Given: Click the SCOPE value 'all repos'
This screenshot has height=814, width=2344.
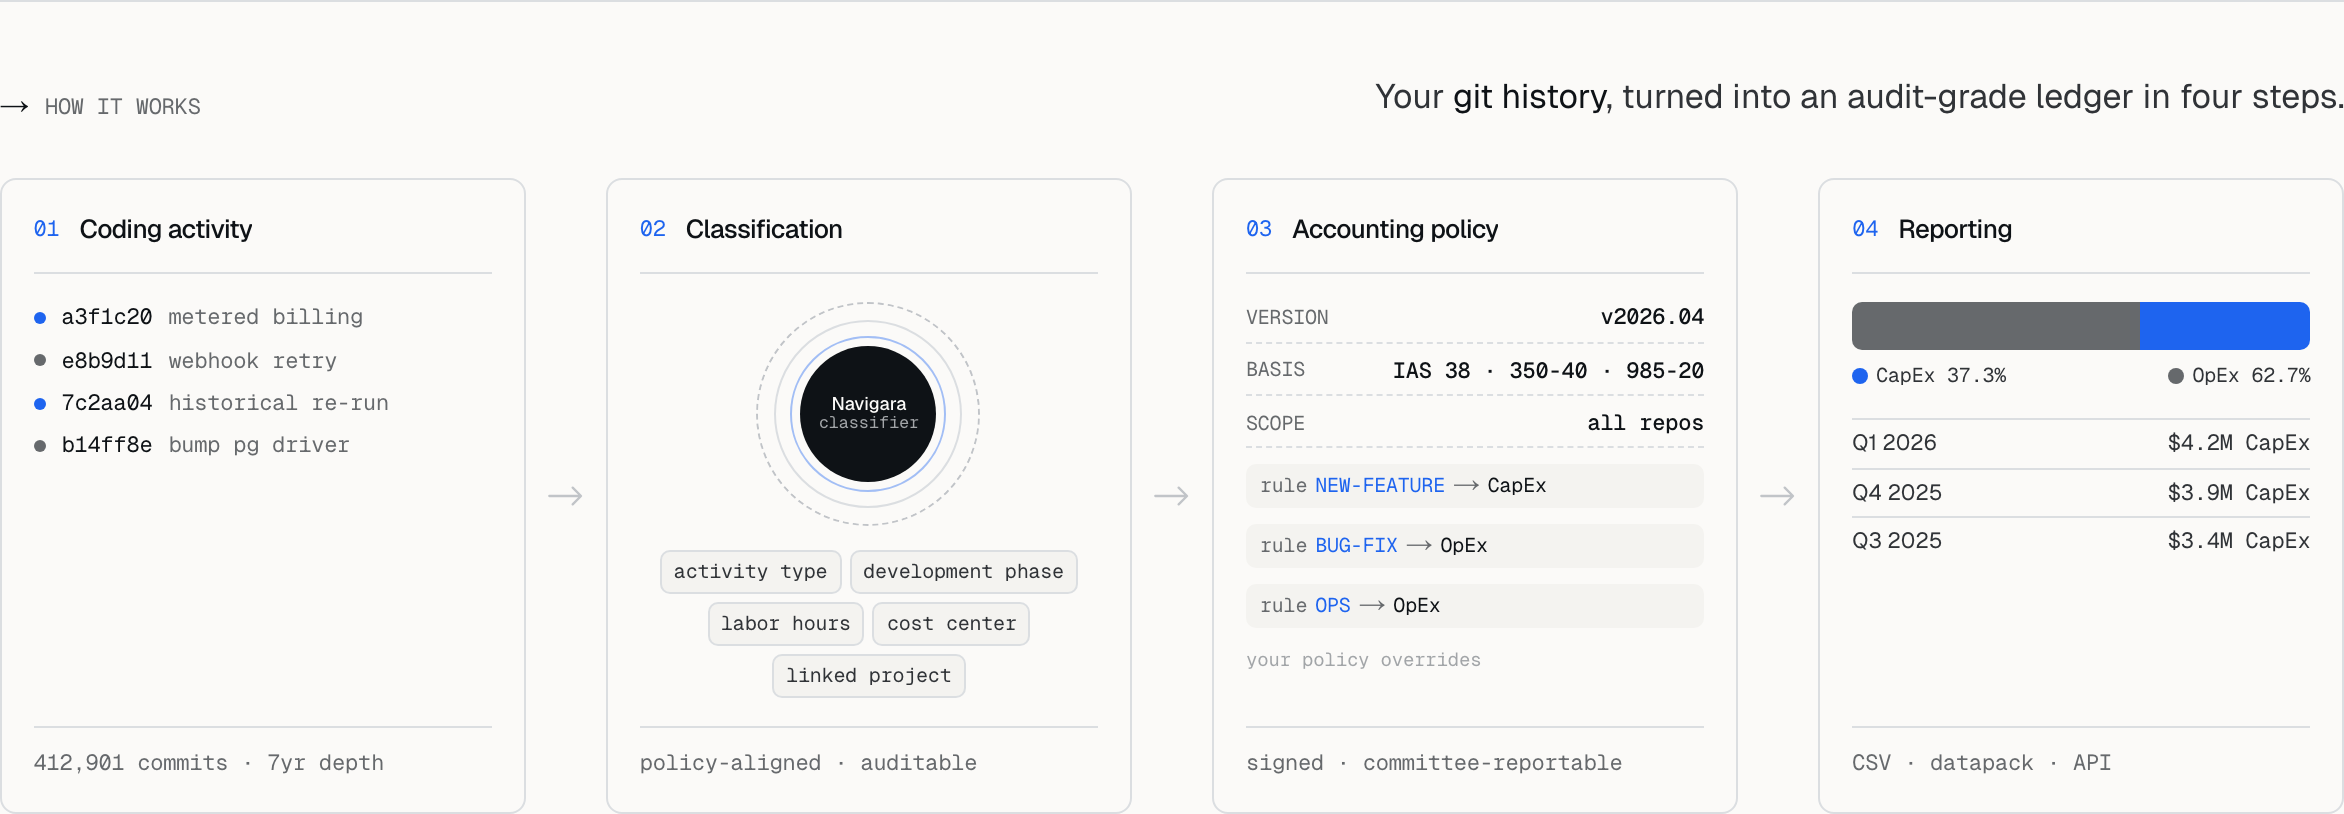Looking at the screenshot, I should (x=1645, y=423).
